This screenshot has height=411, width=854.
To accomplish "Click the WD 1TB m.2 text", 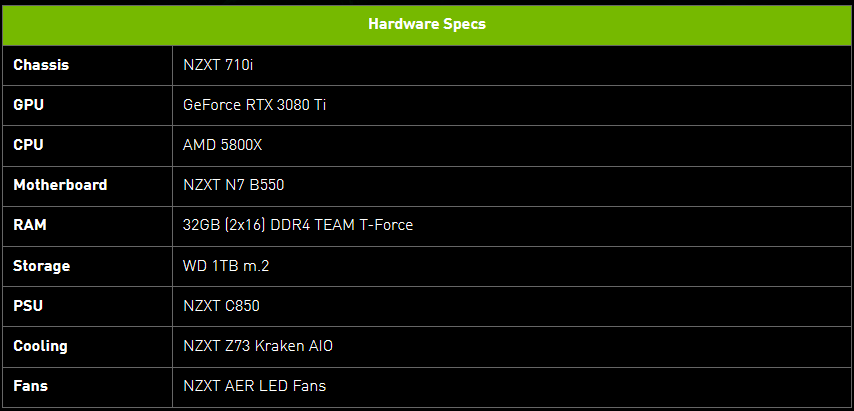I will tap(226, 266).
